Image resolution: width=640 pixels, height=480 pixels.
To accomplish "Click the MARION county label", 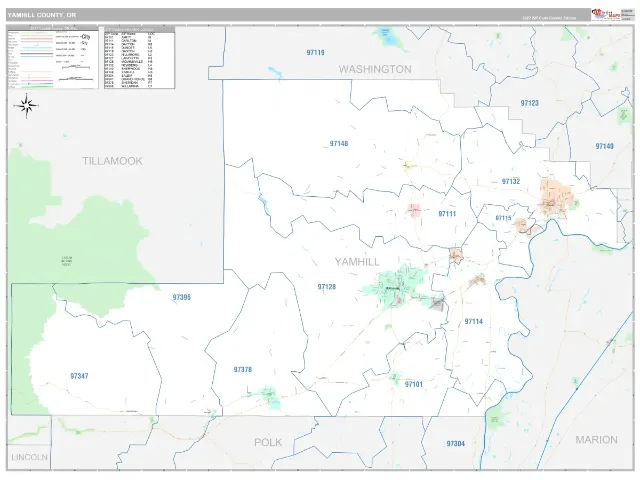I will 596,440.
